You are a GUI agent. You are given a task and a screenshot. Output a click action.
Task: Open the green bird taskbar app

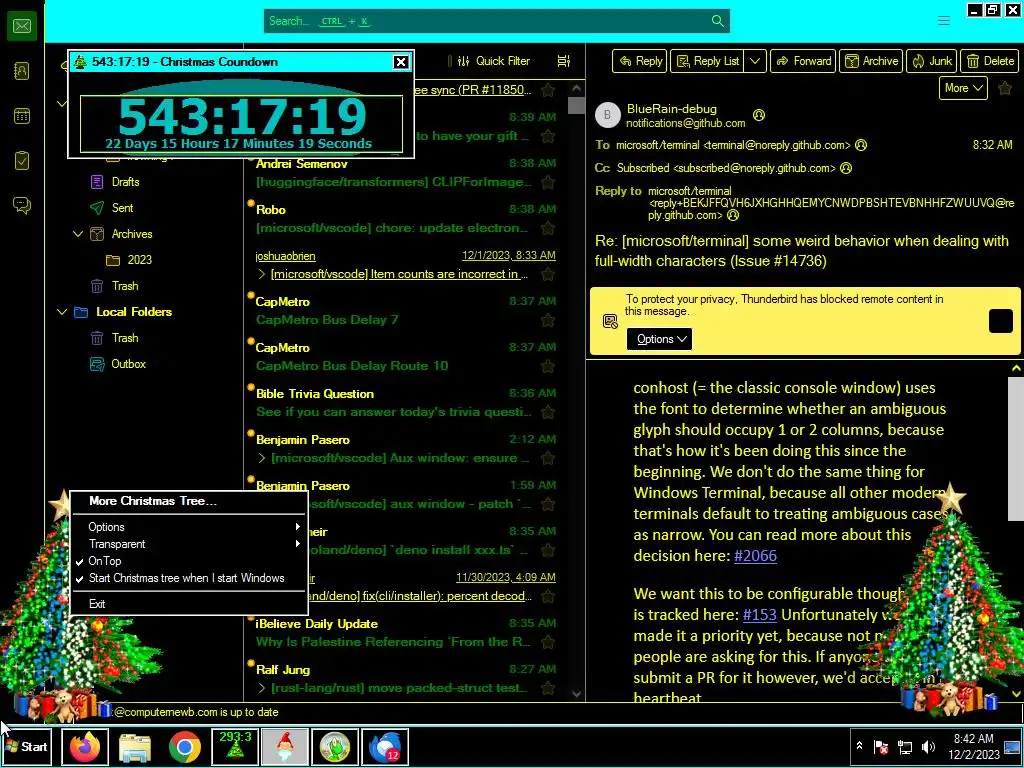(335, 746)
